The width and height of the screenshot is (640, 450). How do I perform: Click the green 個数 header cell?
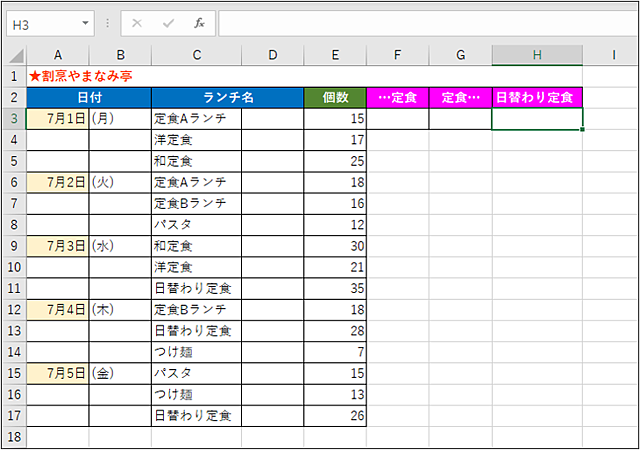click(x=335, y=98)
